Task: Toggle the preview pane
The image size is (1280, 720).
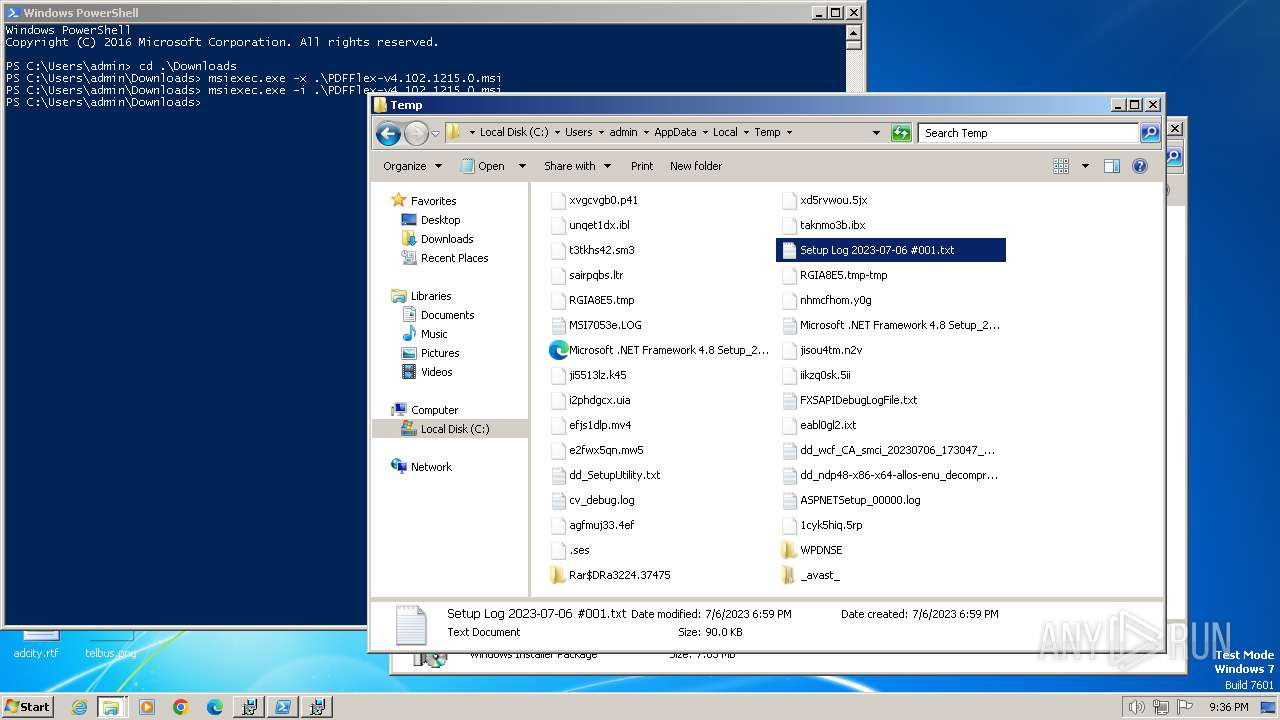Action: tap(1112, 166)
